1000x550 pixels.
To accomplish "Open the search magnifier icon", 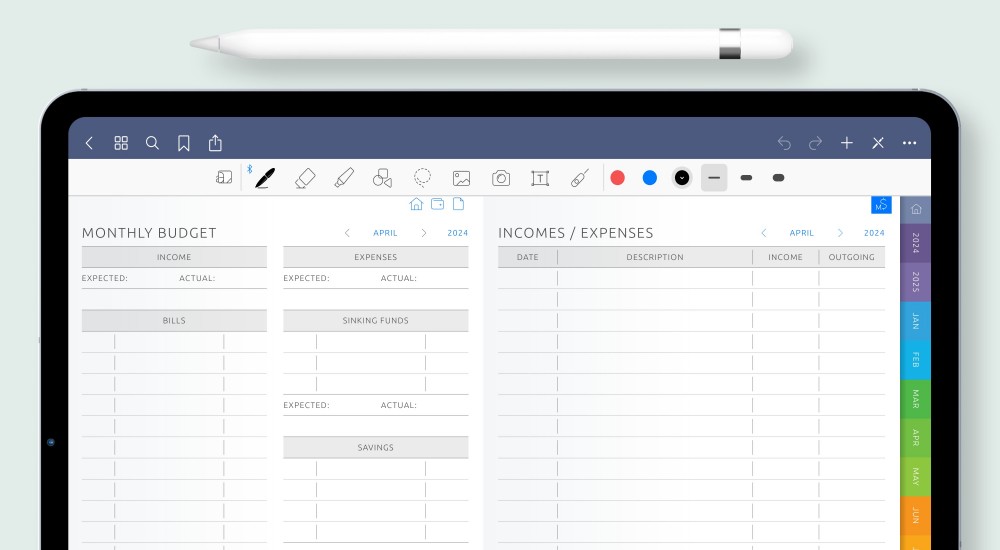I will pyautogui.click(x=152, y=143).
